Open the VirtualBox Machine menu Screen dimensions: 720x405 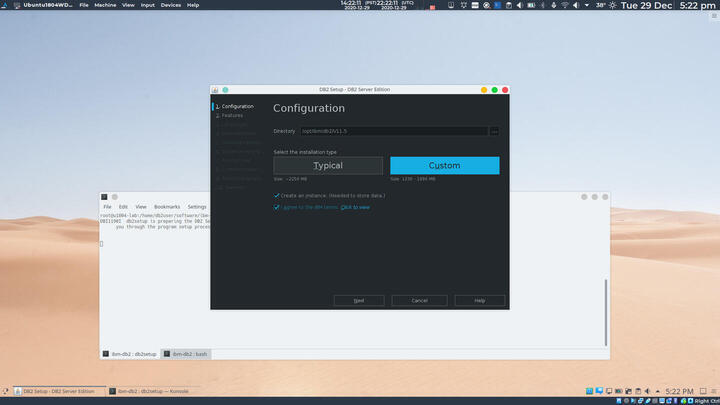[x=105, y=5]
